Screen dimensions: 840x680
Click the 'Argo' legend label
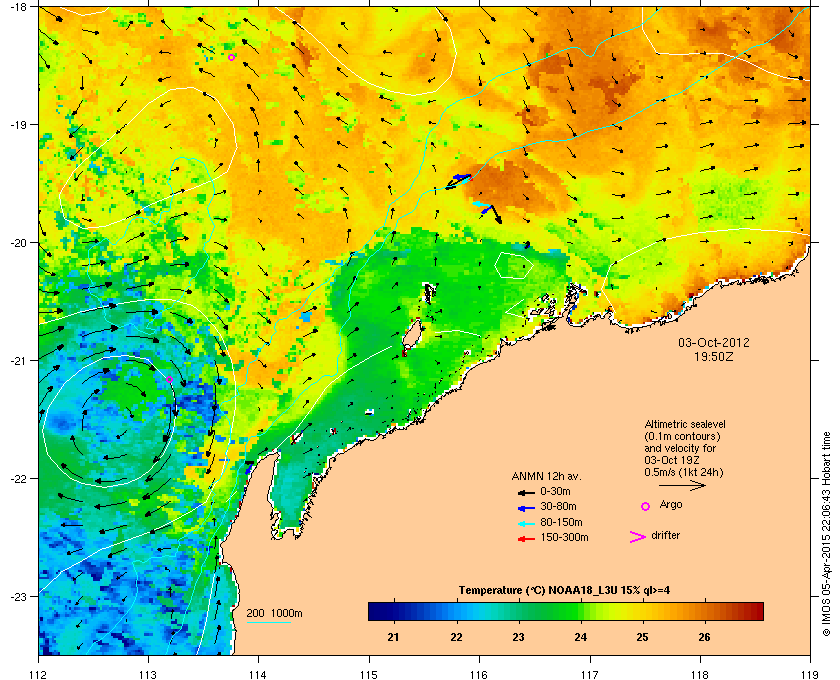coord(671,505)
